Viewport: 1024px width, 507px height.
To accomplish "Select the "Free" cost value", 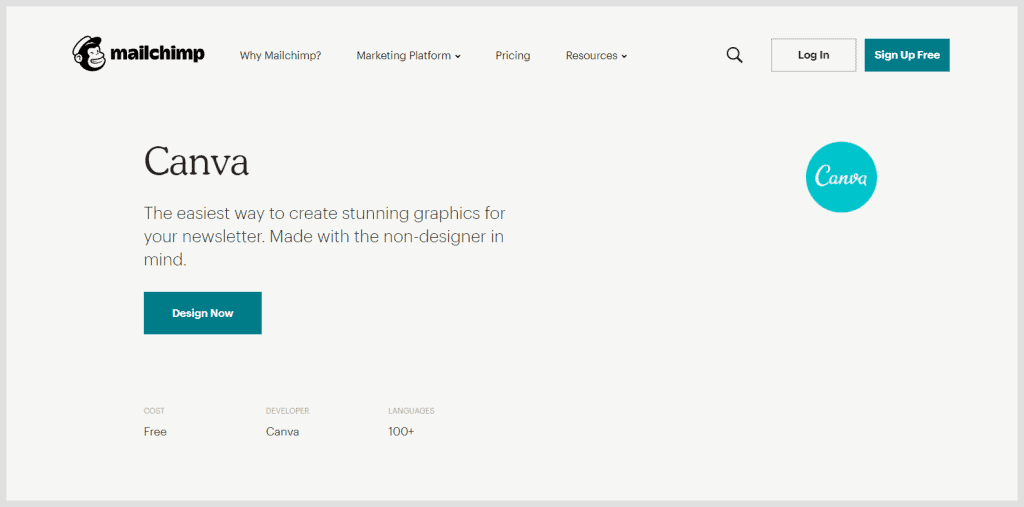I will point(155,432).
